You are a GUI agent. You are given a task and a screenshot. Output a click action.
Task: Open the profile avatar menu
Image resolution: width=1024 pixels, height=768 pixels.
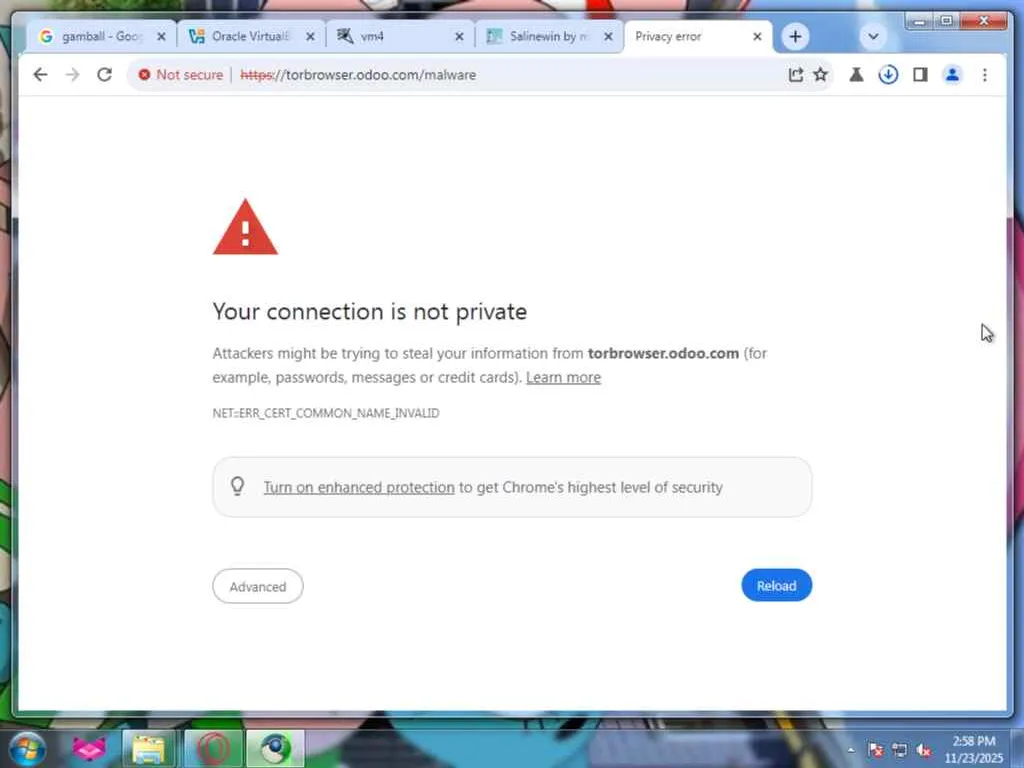953,75
